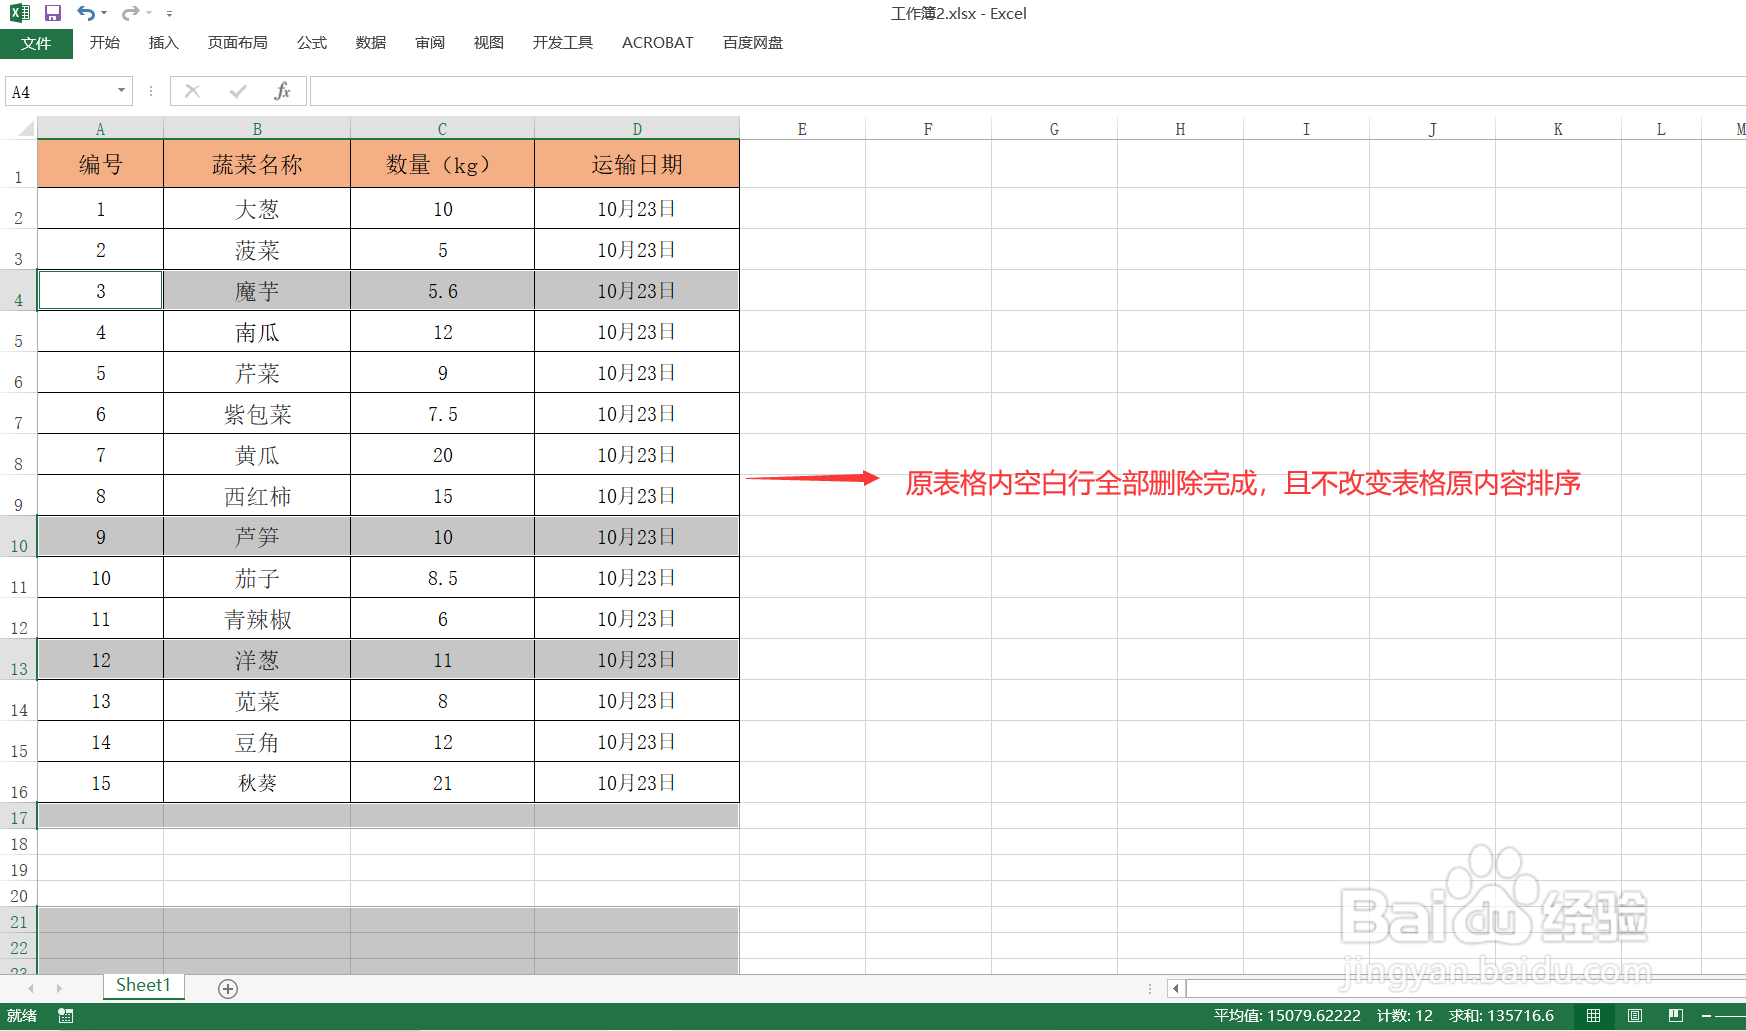Switch to the 开始 ribbon tab
This screenshot has height=1031, width=1746.
coord(105,42)
